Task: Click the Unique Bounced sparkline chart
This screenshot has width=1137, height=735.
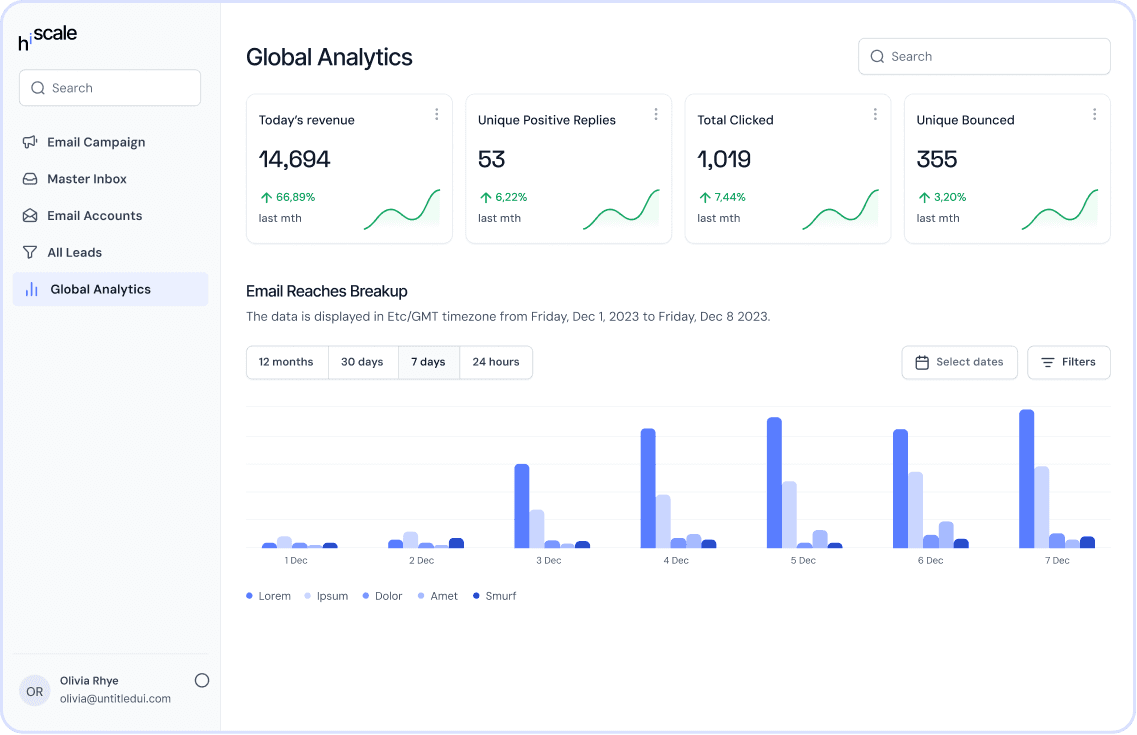Action: (x=1060, y=209)
